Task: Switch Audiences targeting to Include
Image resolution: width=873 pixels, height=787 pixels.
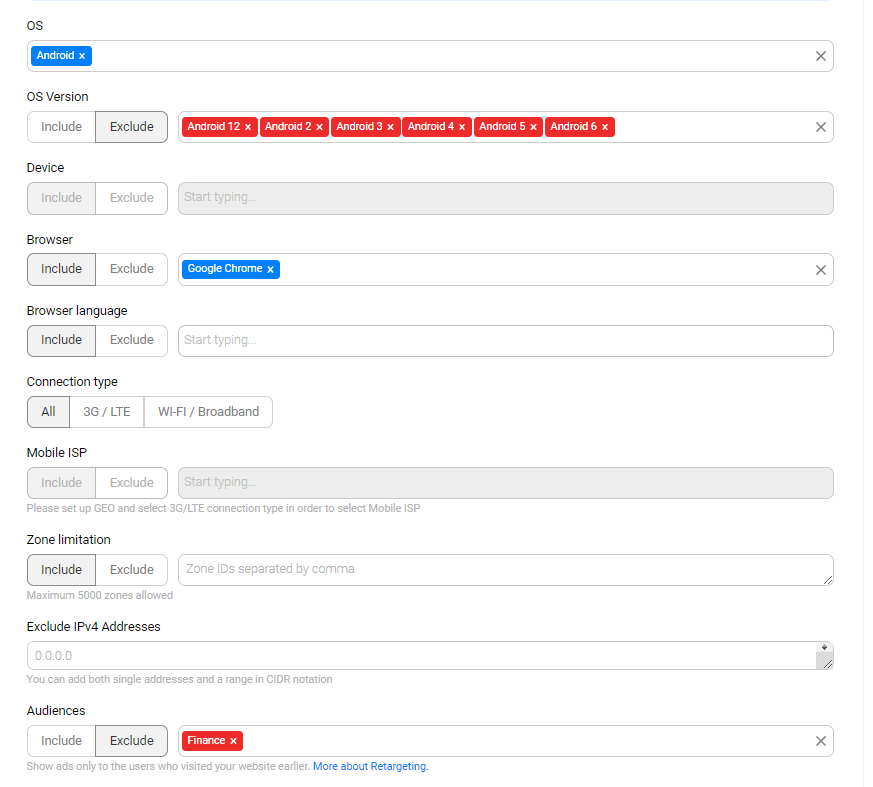Action: tap(61, 740)
